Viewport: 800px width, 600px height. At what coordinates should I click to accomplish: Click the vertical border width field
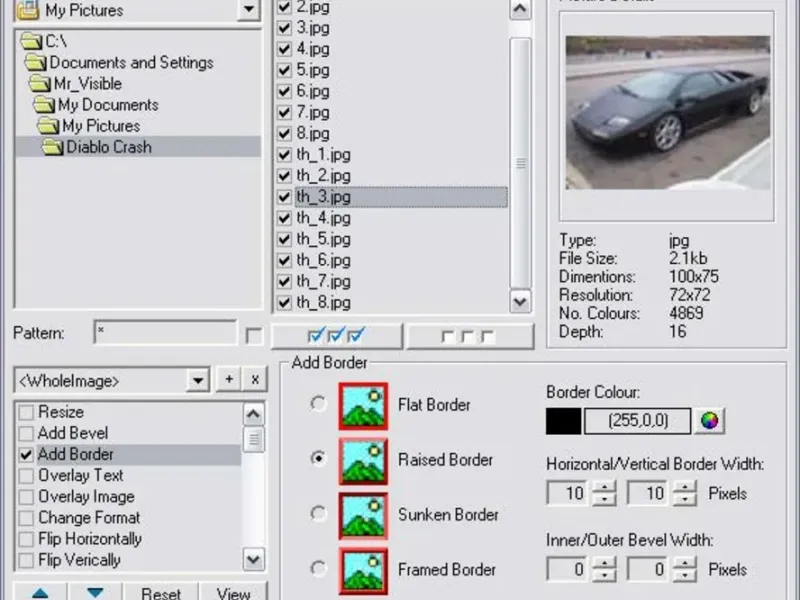649,493
